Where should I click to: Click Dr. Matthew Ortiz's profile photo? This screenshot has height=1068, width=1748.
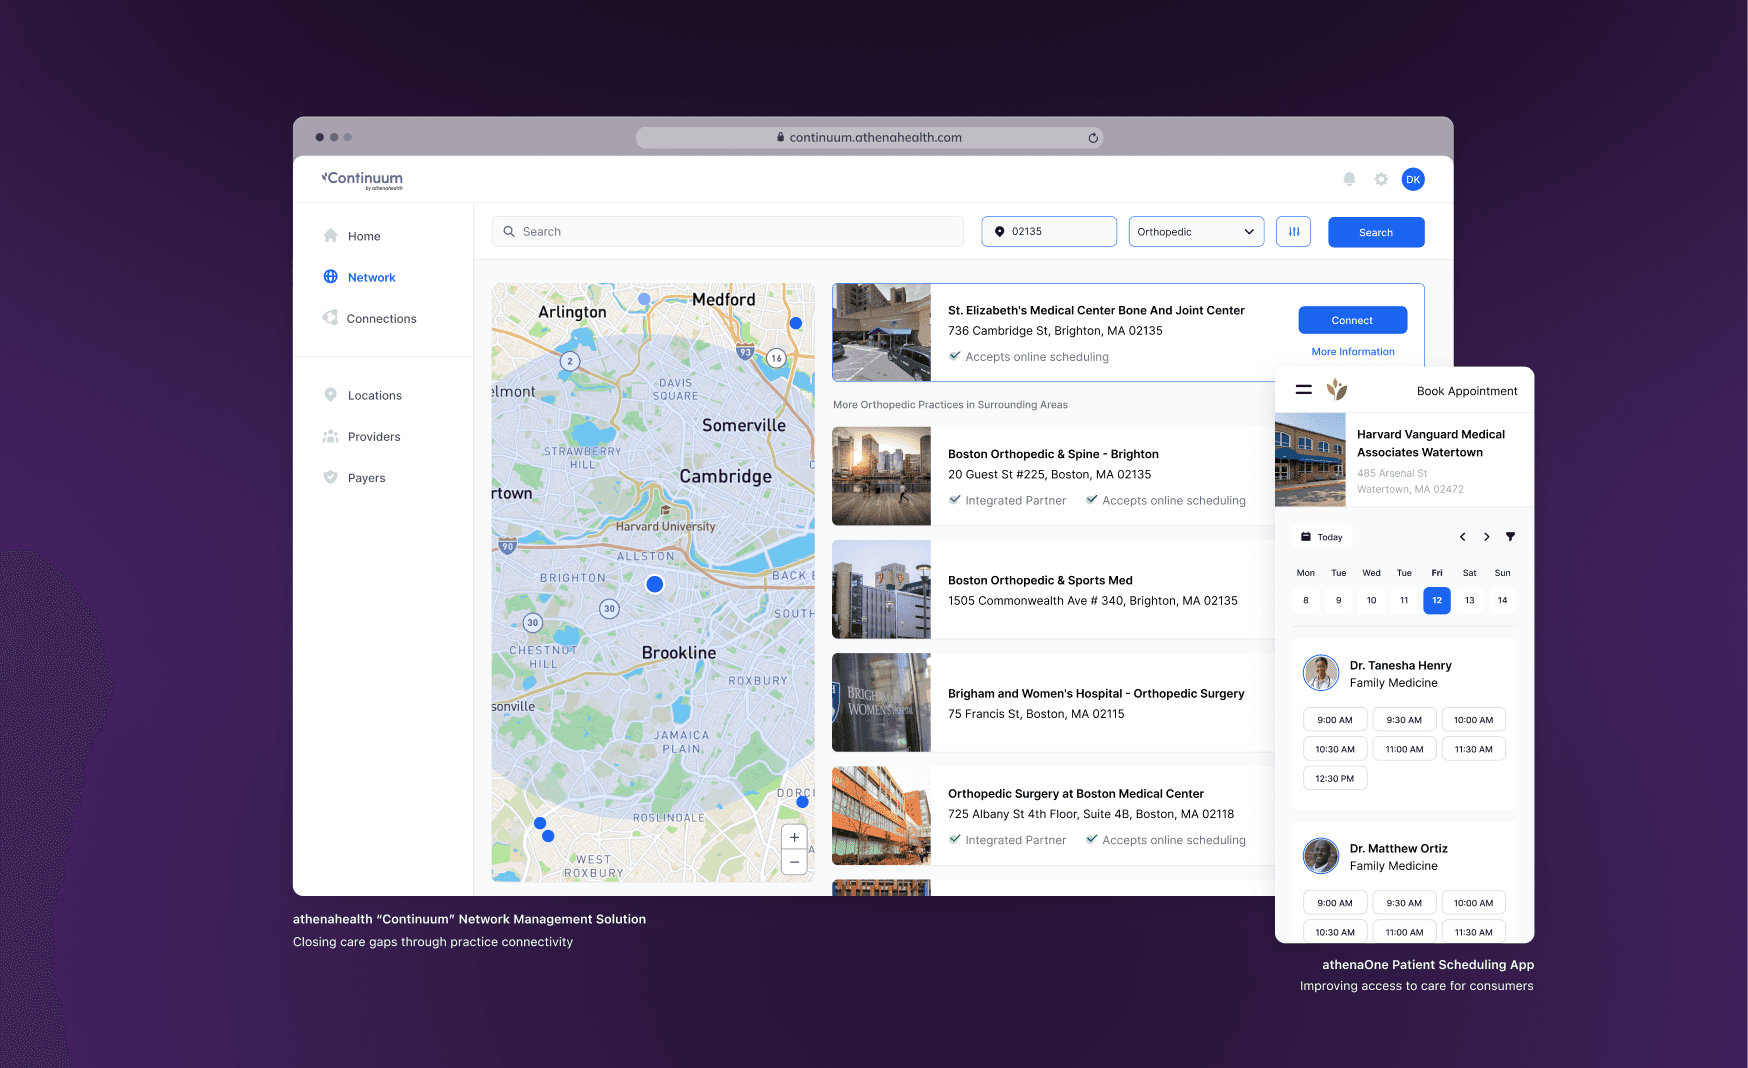point(1321,856)
